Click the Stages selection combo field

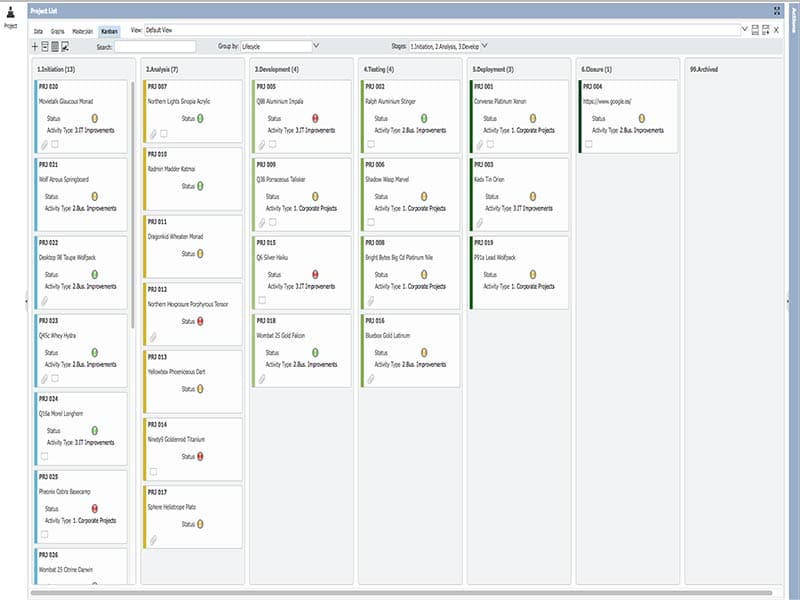click(x=444, y=46)
